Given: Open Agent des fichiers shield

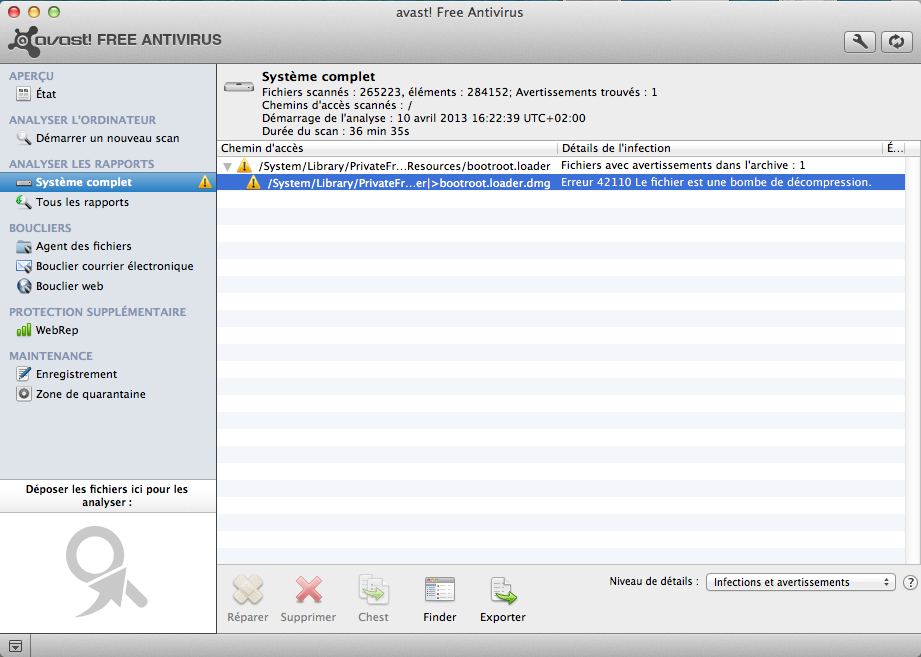Looking at the screenshot, I should tap(83, 246).
